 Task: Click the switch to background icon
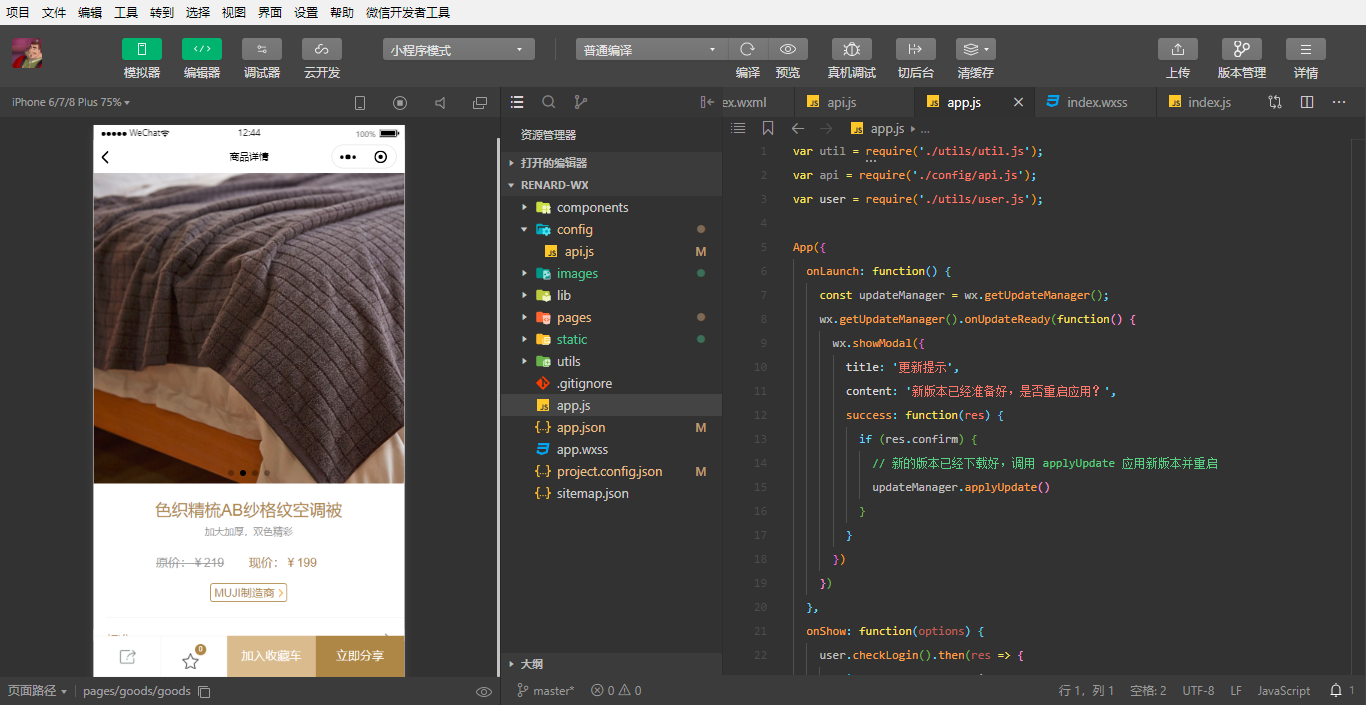coord(916,49)
